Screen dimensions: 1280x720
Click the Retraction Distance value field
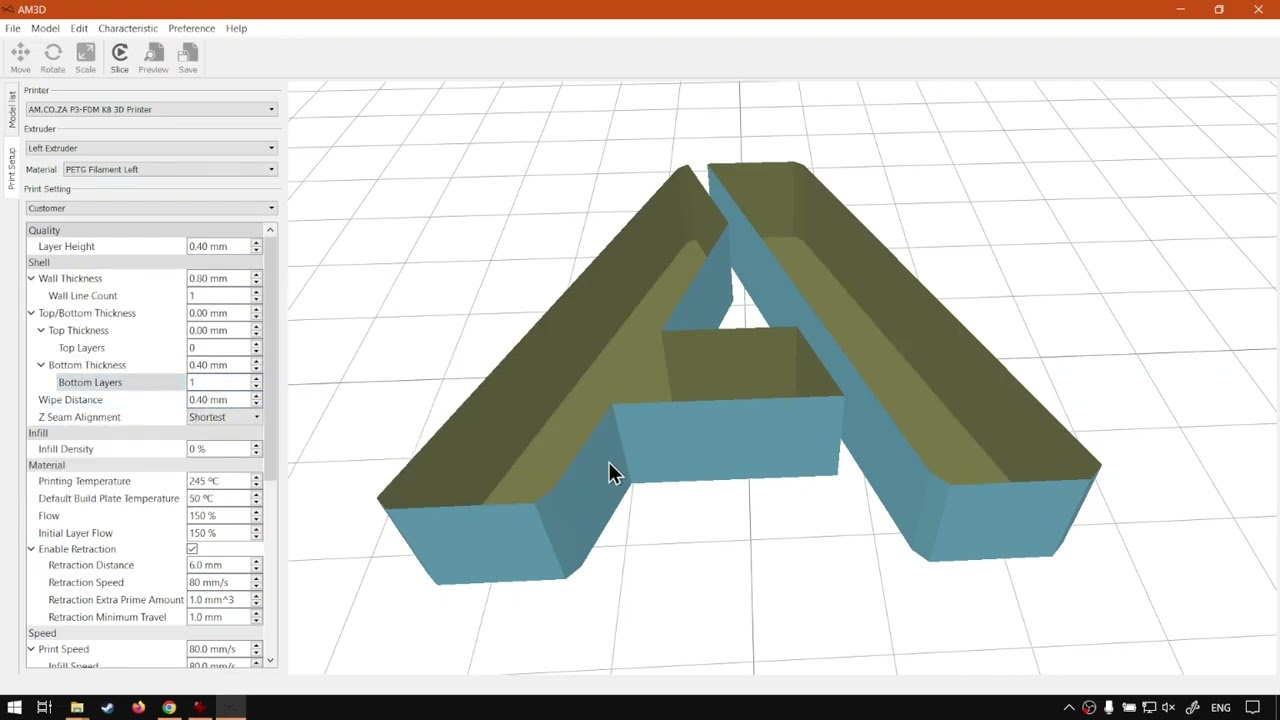coord(218,565)
